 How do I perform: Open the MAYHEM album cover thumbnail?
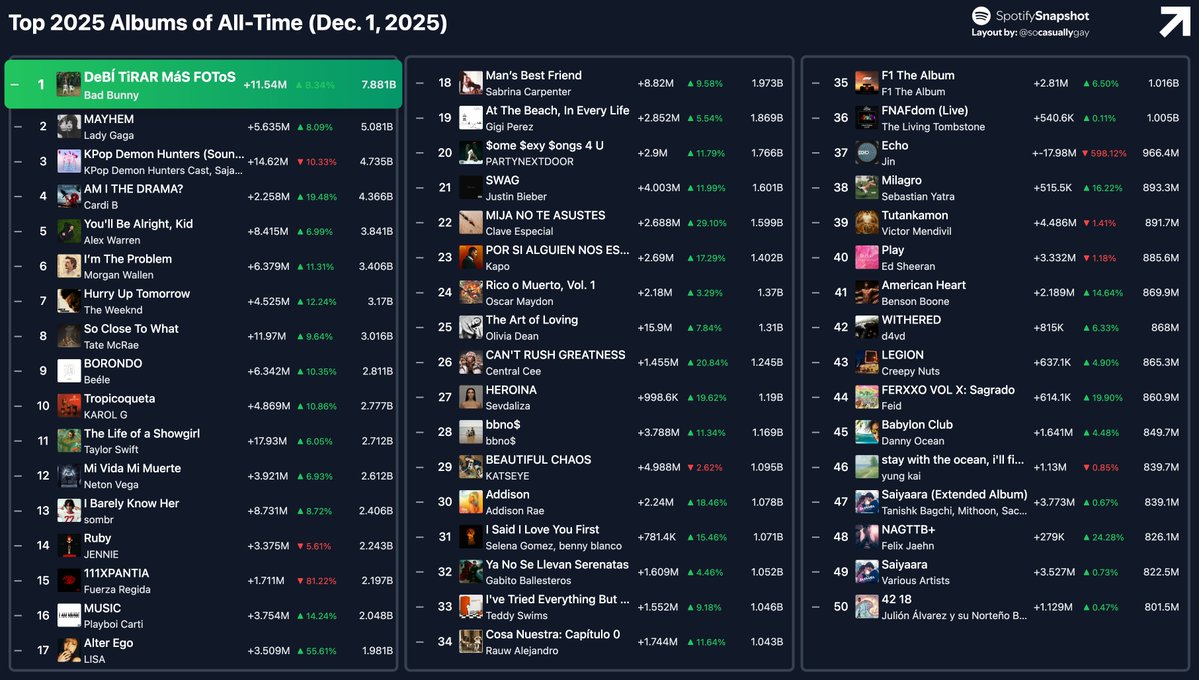click(69, 127)
